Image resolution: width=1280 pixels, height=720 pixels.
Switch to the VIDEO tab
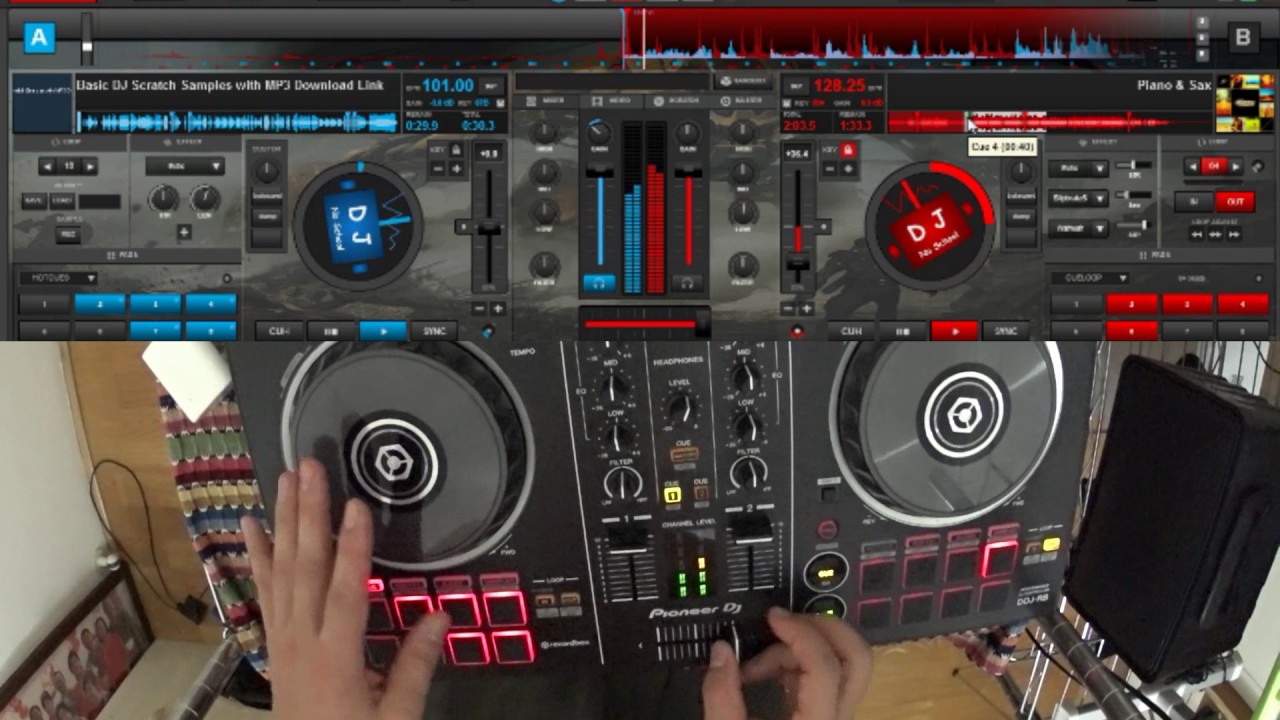(x=611, y=101)
